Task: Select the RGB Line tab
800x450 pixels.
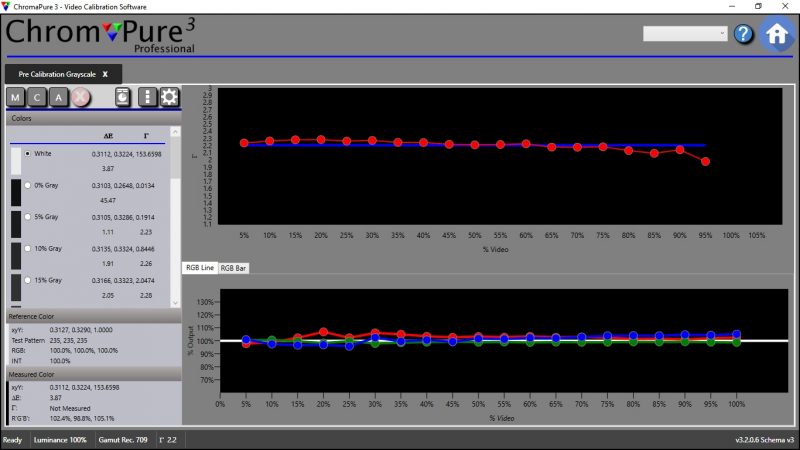Action: click(199, 268)
